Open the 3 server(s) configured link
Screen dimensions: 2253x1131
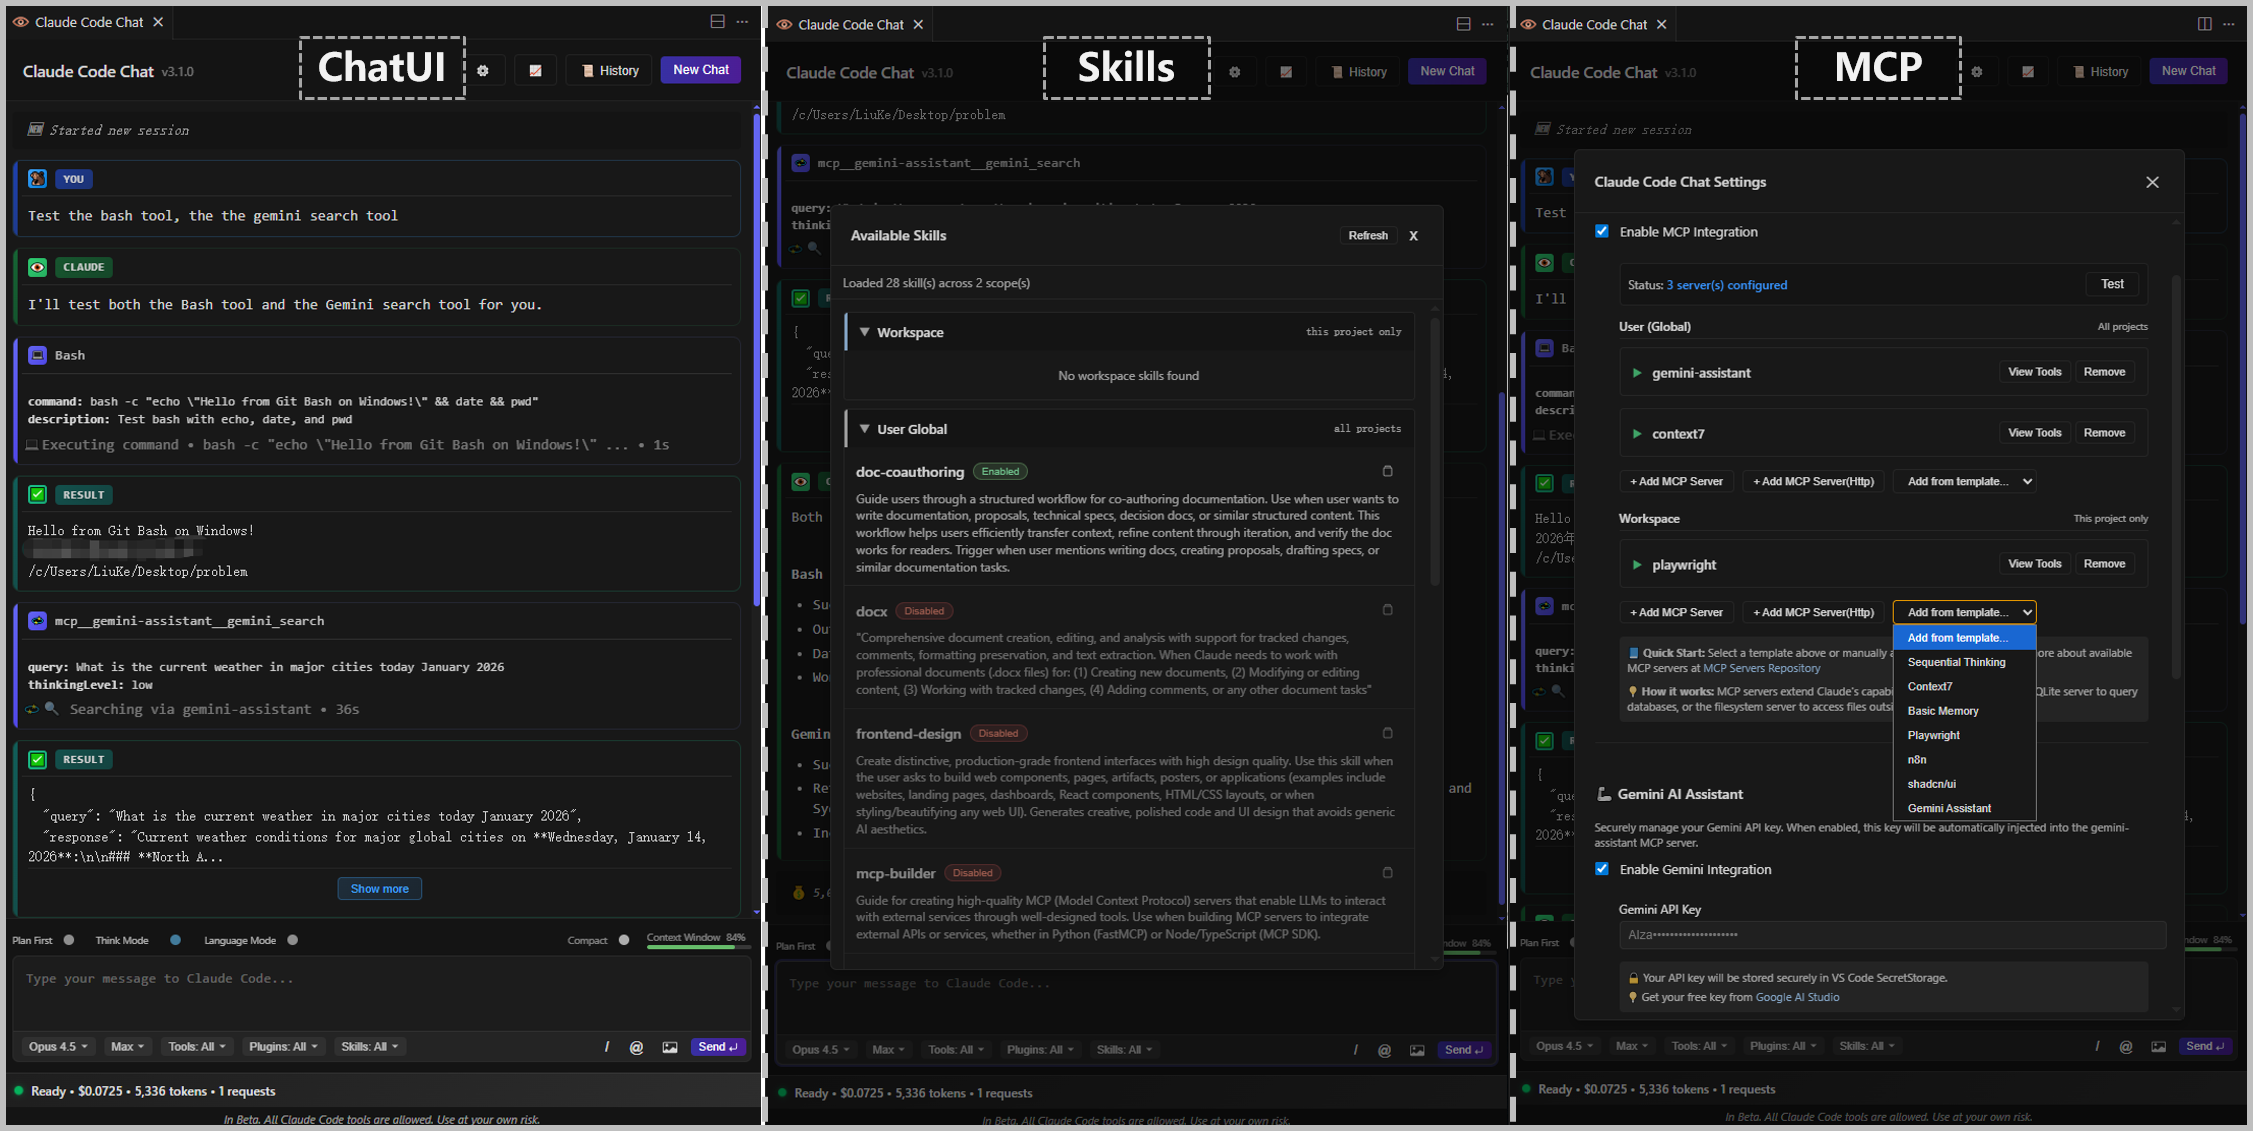[x=1727, y=285]
